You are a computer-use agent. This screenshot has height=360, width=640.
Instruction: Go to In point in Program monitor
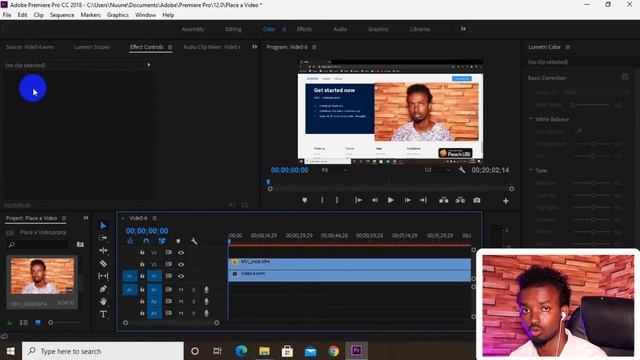click(x=358, y=200)
